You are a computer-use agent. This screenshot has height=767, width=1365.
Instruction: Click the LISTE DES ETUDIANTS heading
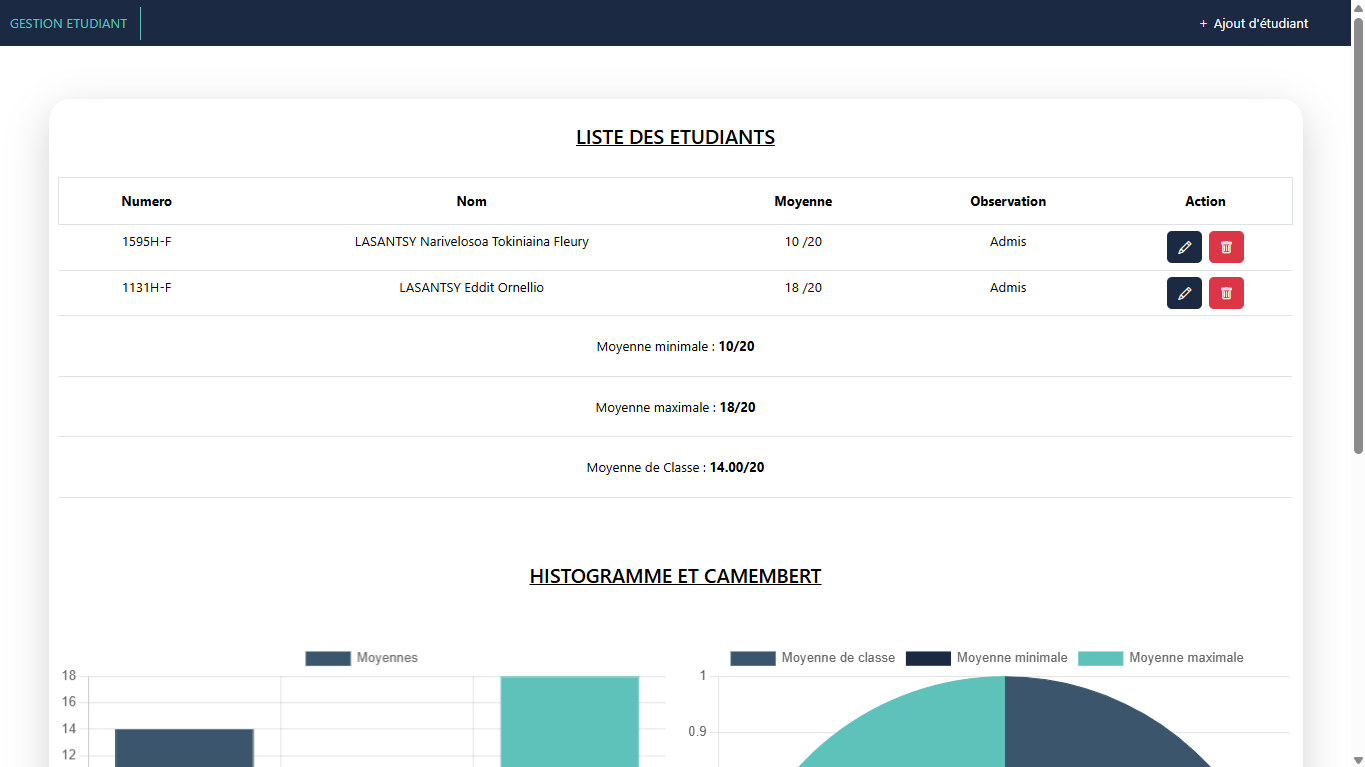coord(675,137)
